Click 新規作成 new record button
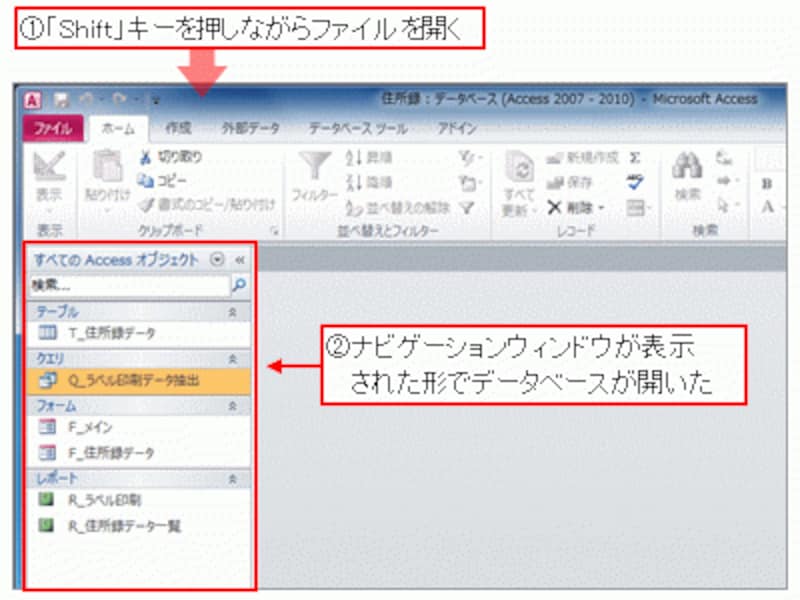 pyautogui.click(x=582, y=158)
